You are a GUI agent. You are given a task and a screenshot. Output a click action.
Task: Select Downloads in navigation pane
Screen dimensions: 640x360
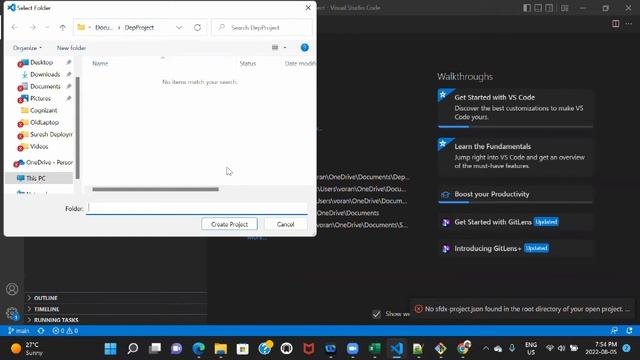45,74
